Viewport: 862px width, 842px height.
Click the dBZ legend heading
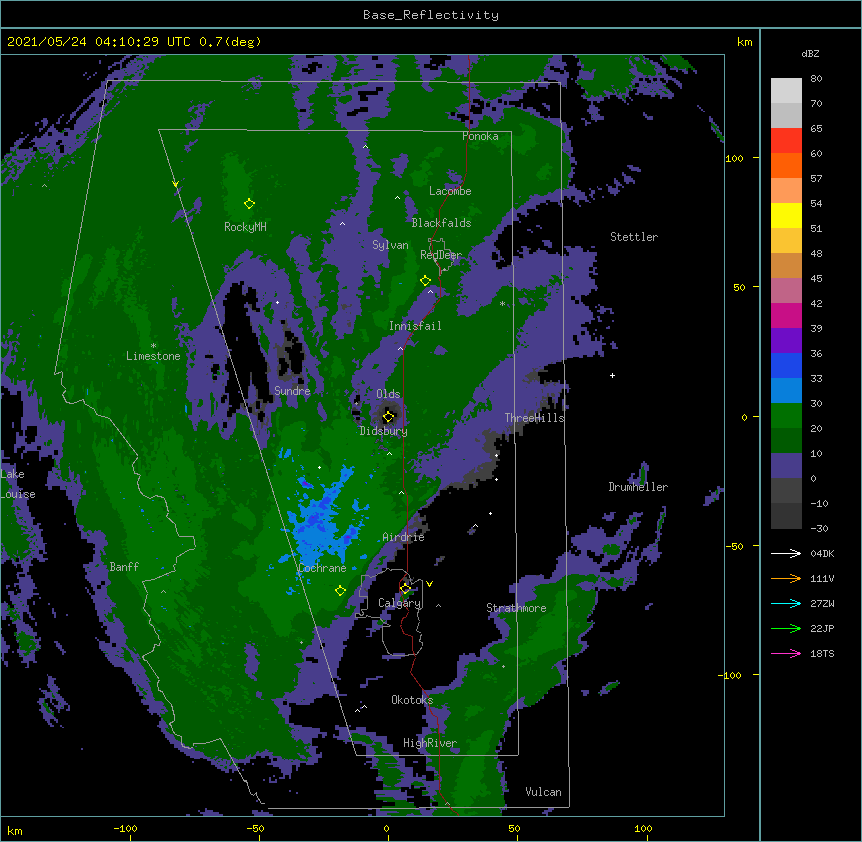coord(810,53)
